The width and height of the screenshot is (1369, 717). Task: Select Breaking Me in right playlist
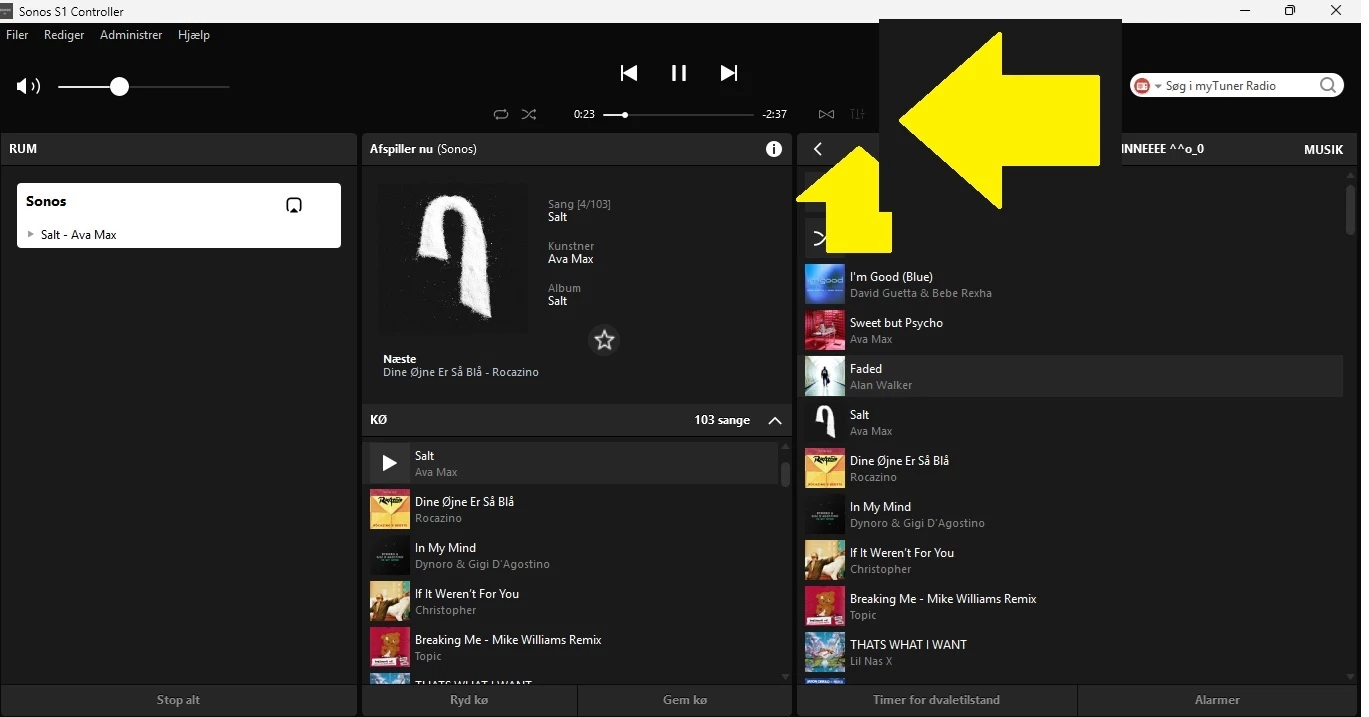[1074, 606]
